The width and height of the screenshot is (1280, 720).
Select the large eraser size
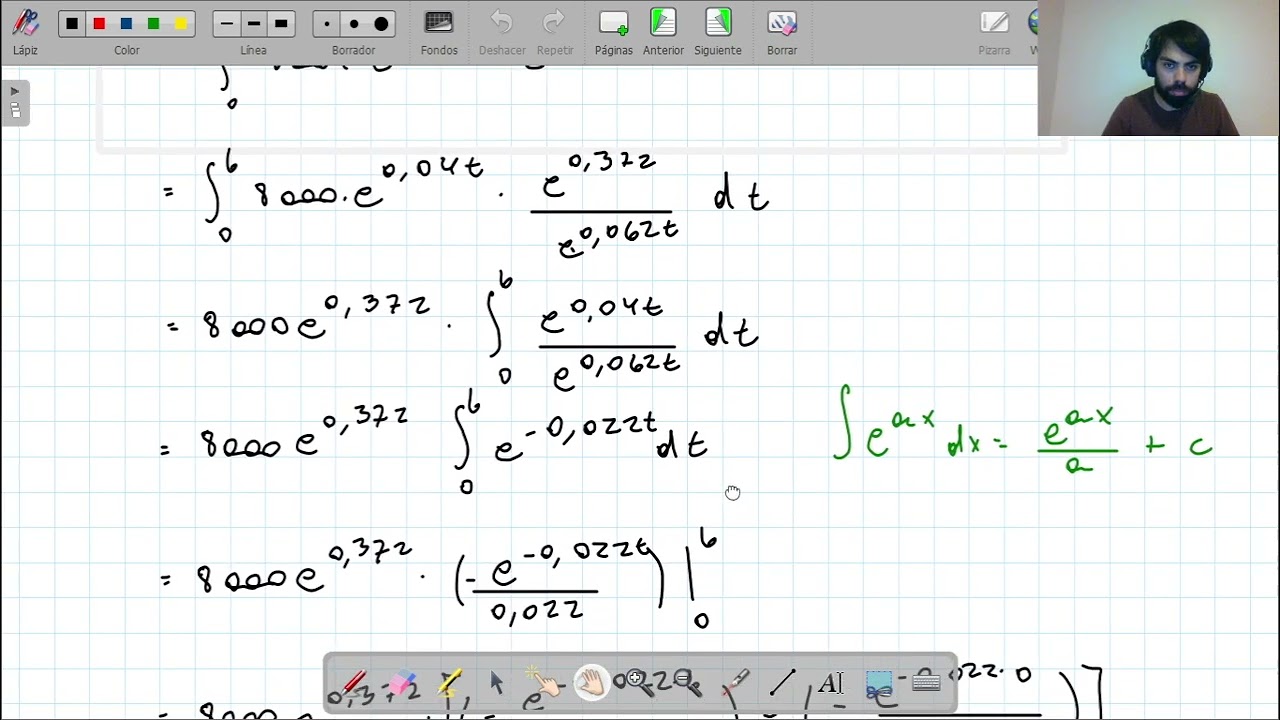click(x=381, y=24)
